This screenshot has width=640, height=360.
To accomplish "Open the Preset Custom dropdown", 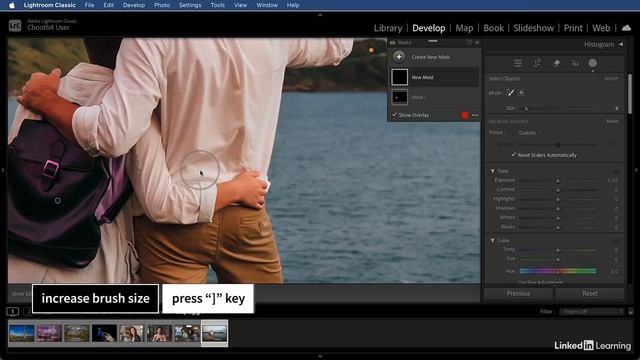I will [529, 133].
